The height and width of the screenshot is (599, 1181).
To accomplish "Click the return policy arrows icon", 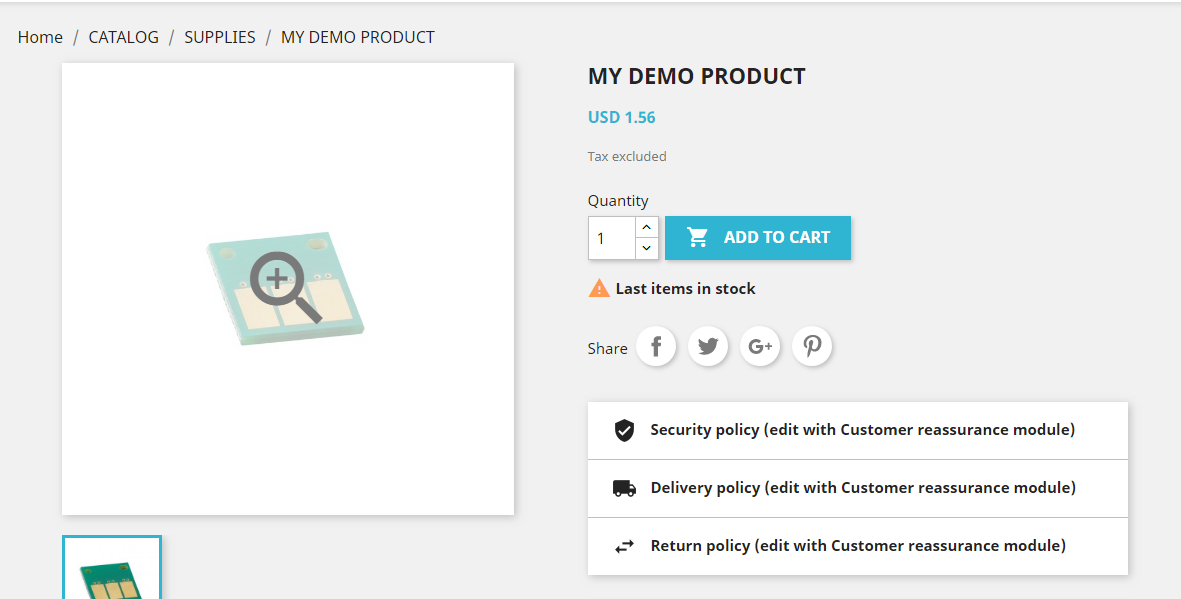I will [624, 547].
